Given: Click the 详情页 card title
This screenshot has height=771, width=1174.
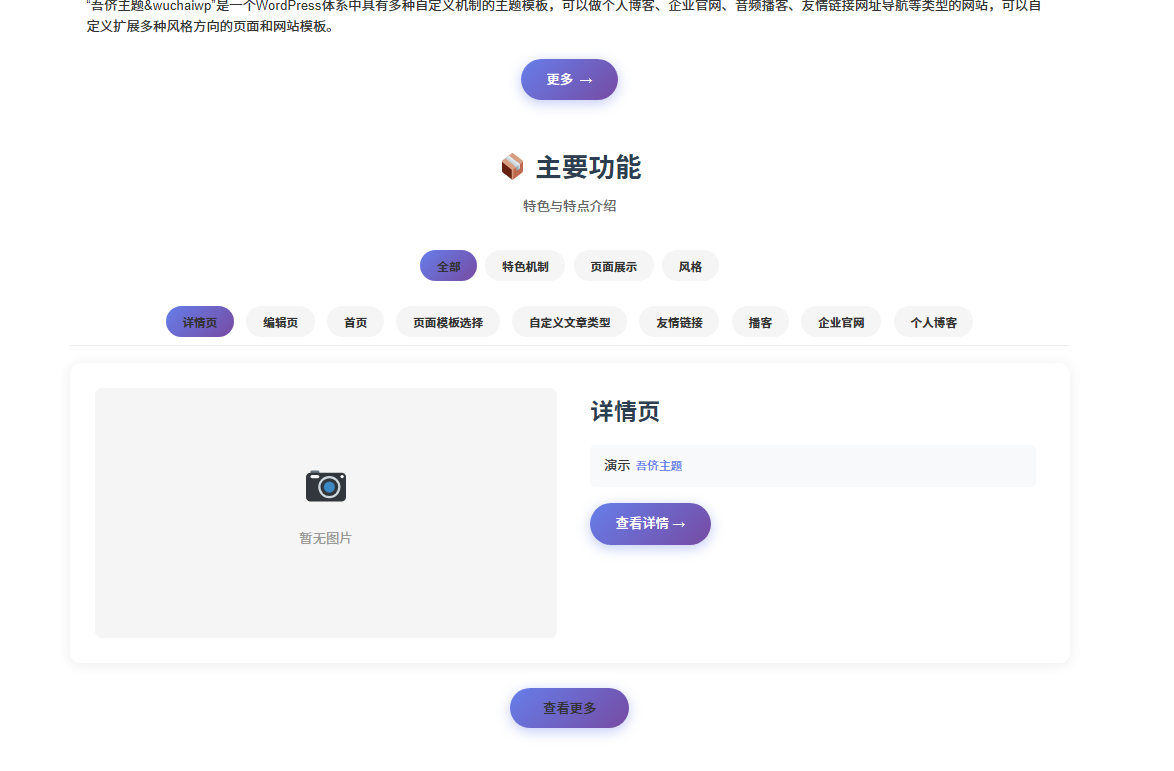Looking at the screenshot, I should point(625,411).
